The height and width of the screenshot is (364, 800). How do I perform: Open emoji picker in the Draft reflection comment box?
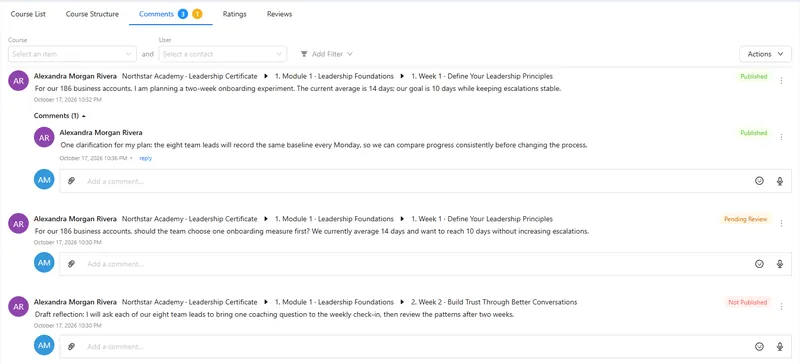759,347
